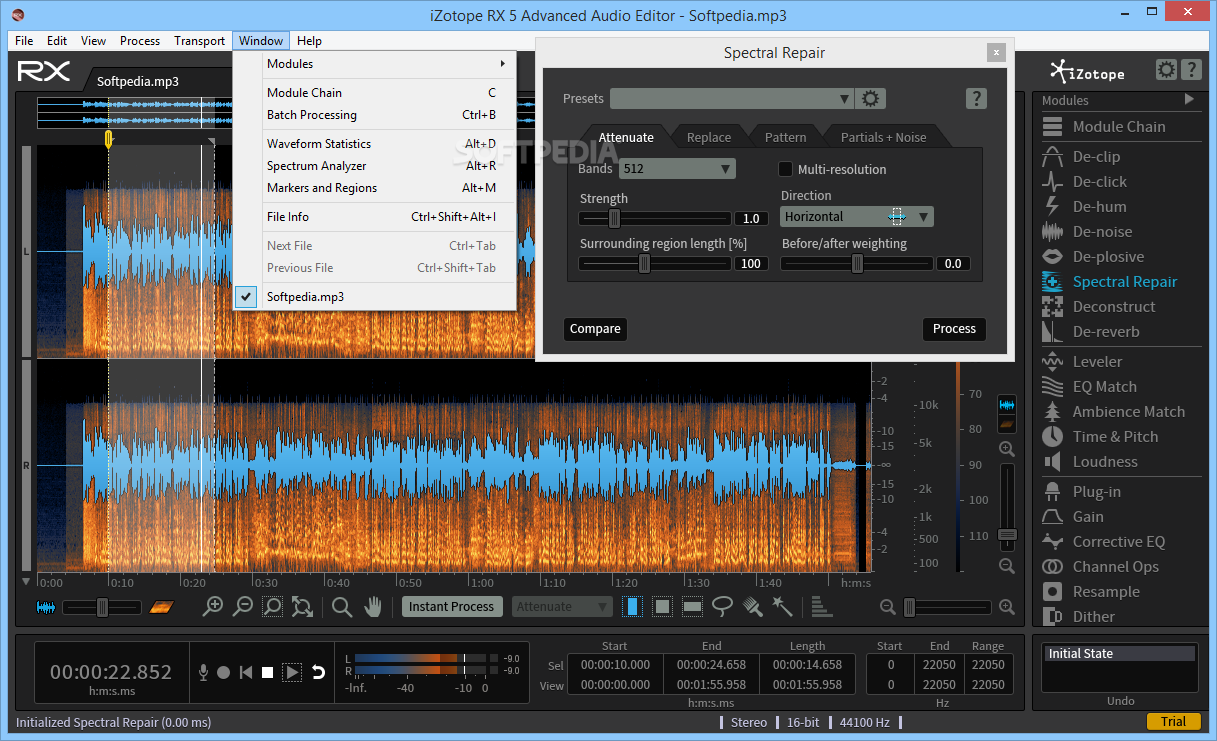Expand the Modules panel header arrow
The image size is (1217, 741).
coord(1189,99)
